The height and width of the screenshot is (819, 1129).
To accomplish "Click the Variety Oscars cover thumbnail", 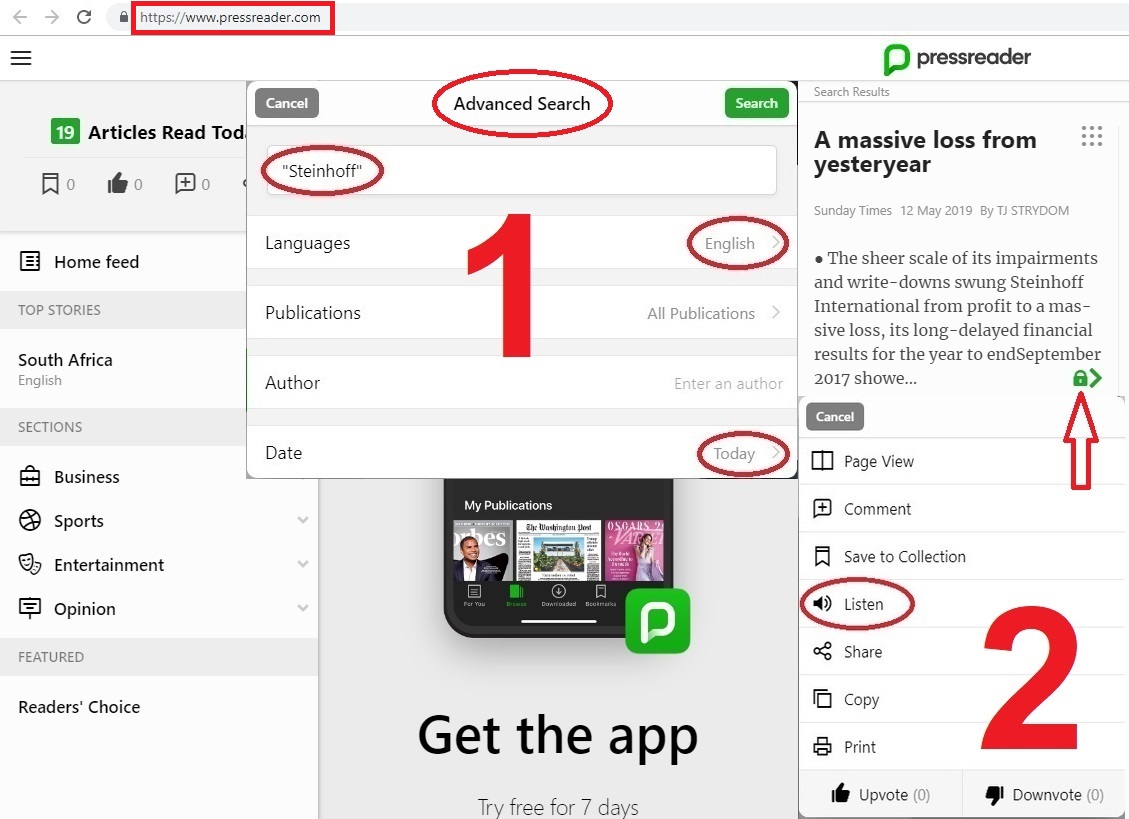I will point(634,550).
